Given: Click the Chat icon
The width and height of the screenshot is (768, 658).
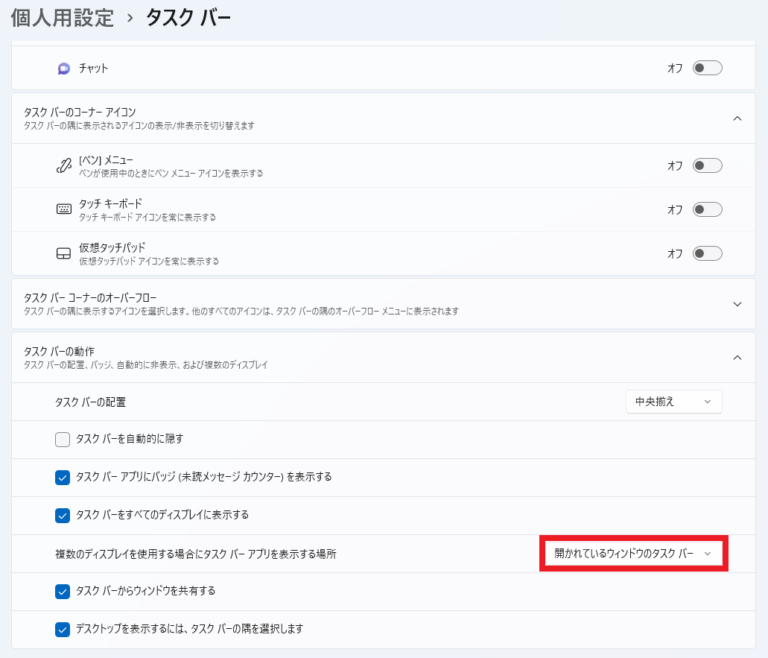Looking at the screenshot, I should [x=64, y=68].
